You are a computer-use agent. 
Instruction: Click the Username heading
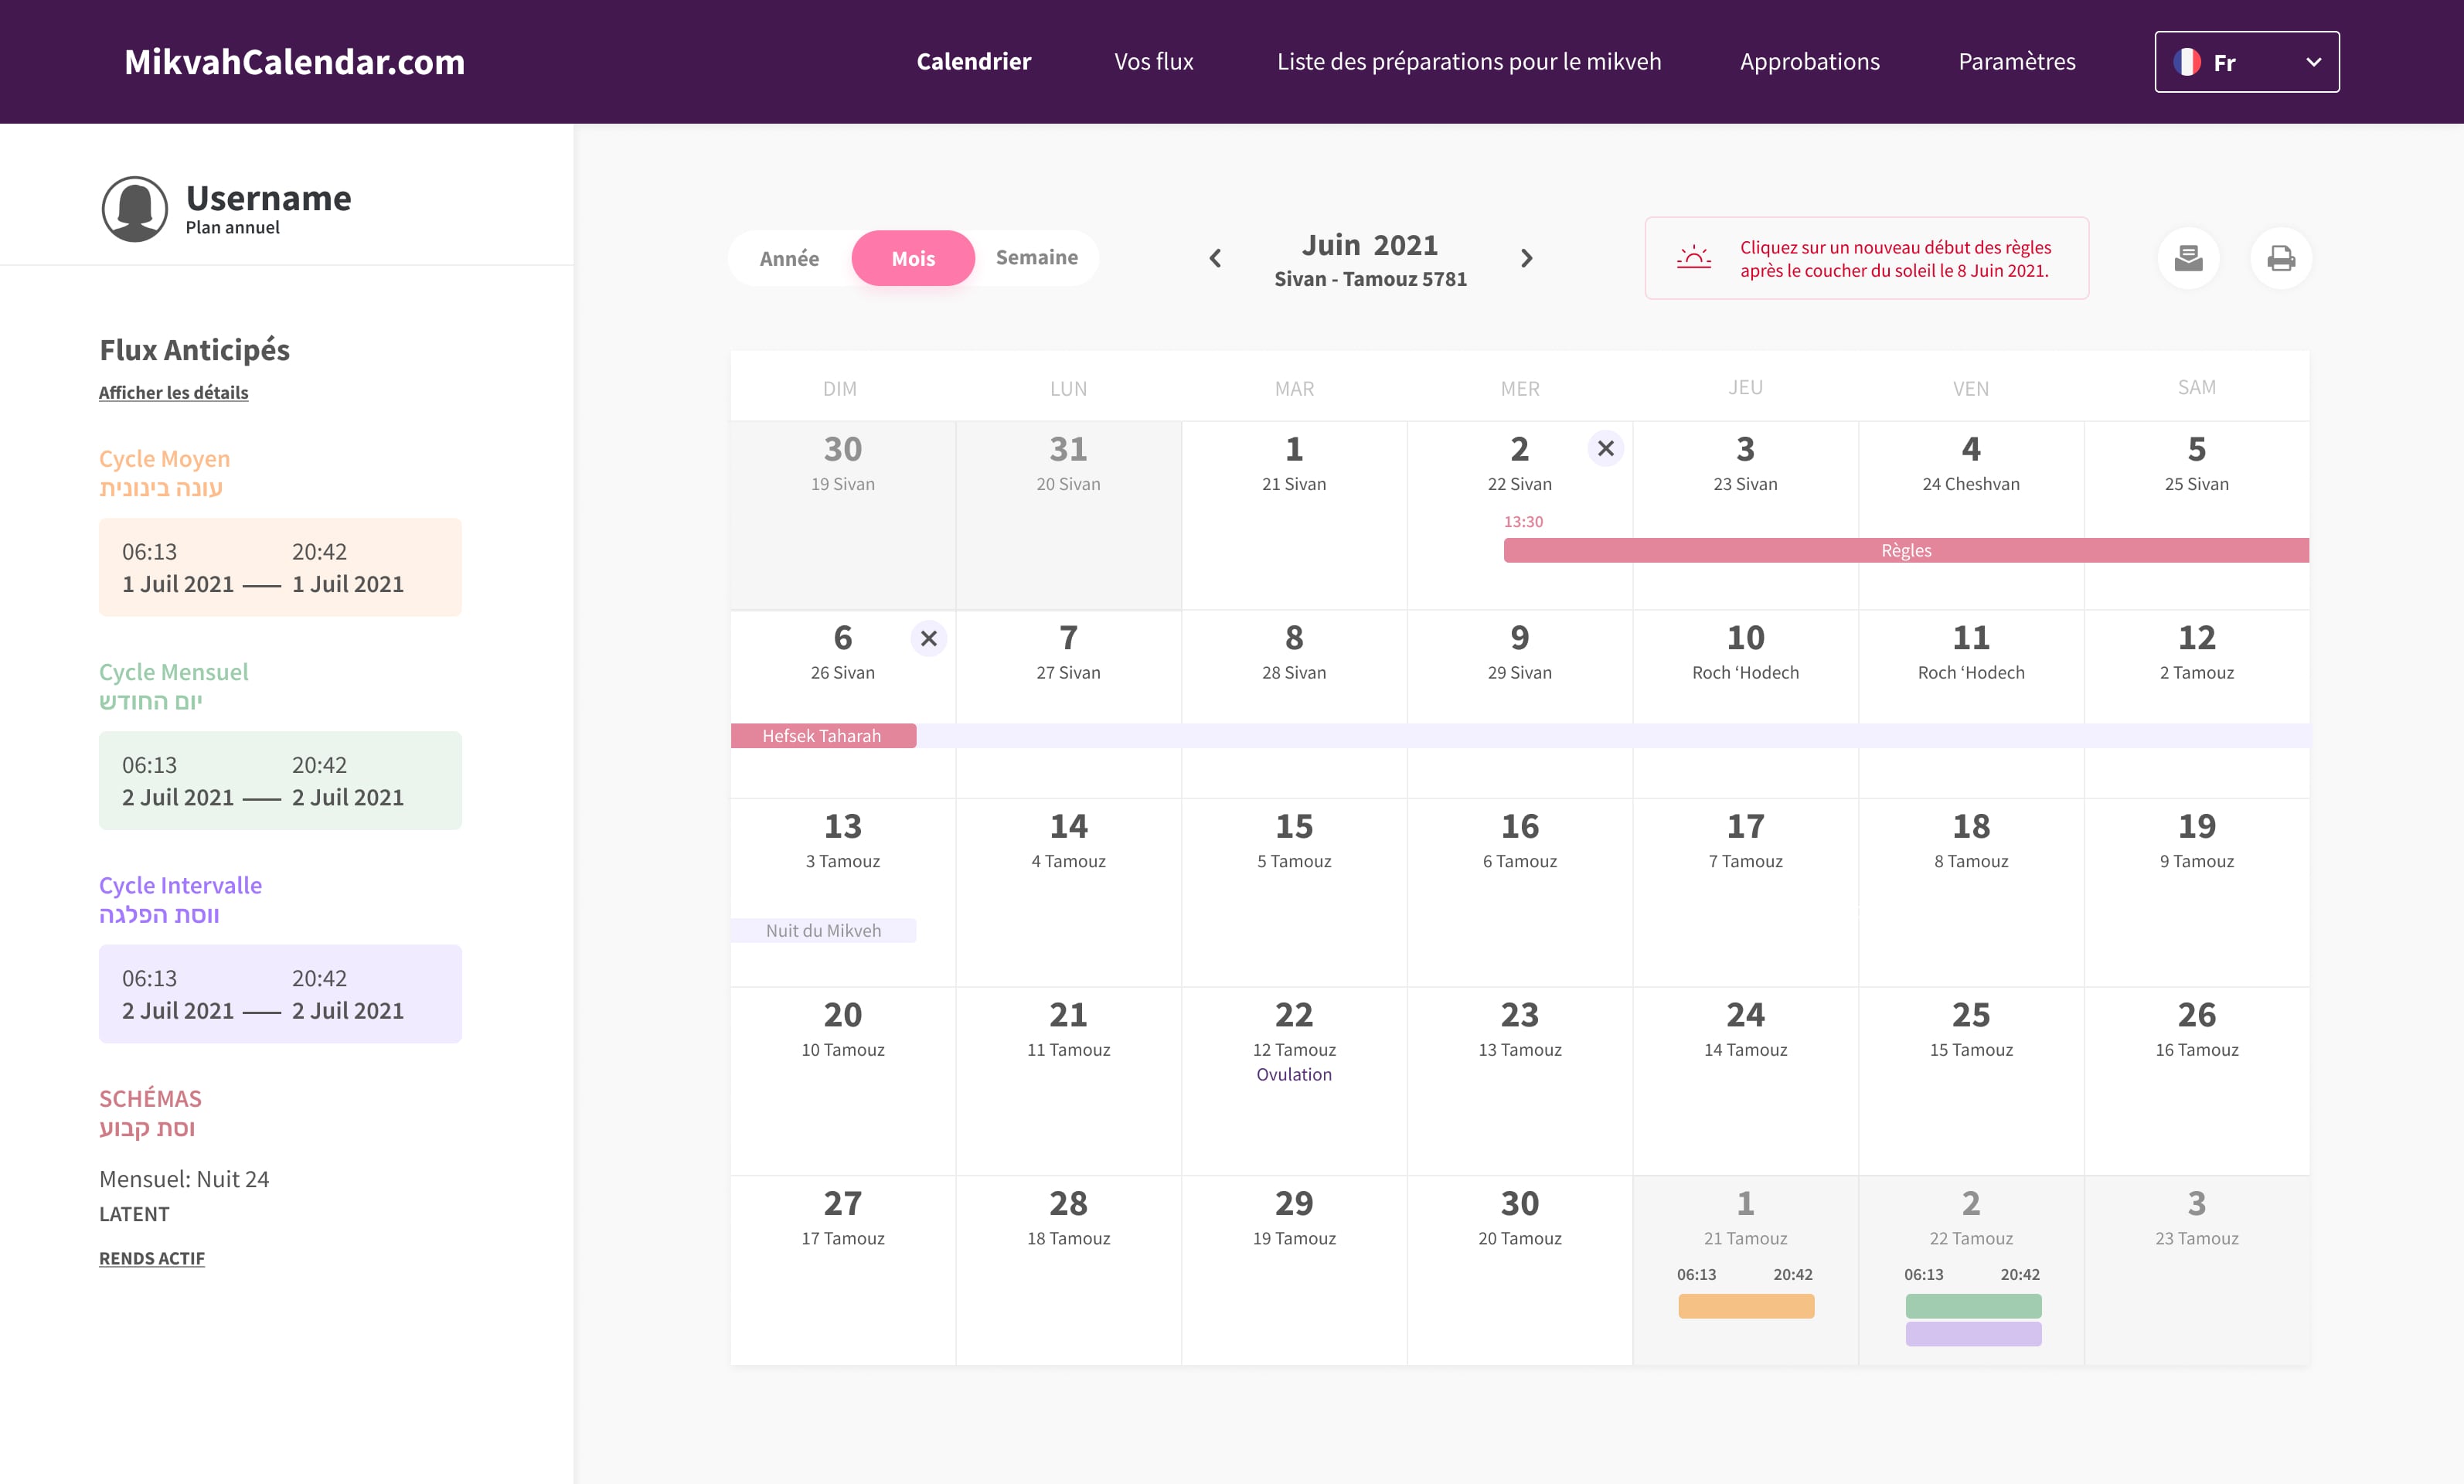coord(268,198)
